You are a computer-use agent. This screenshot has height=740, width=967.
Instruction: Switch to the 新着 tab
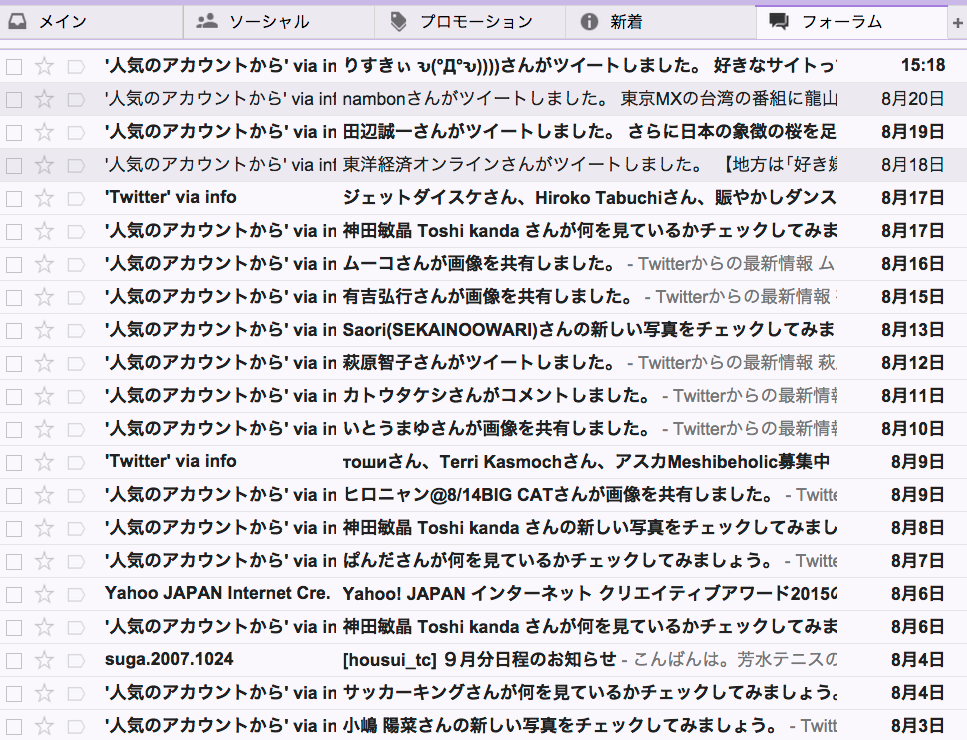click(660, 22)
